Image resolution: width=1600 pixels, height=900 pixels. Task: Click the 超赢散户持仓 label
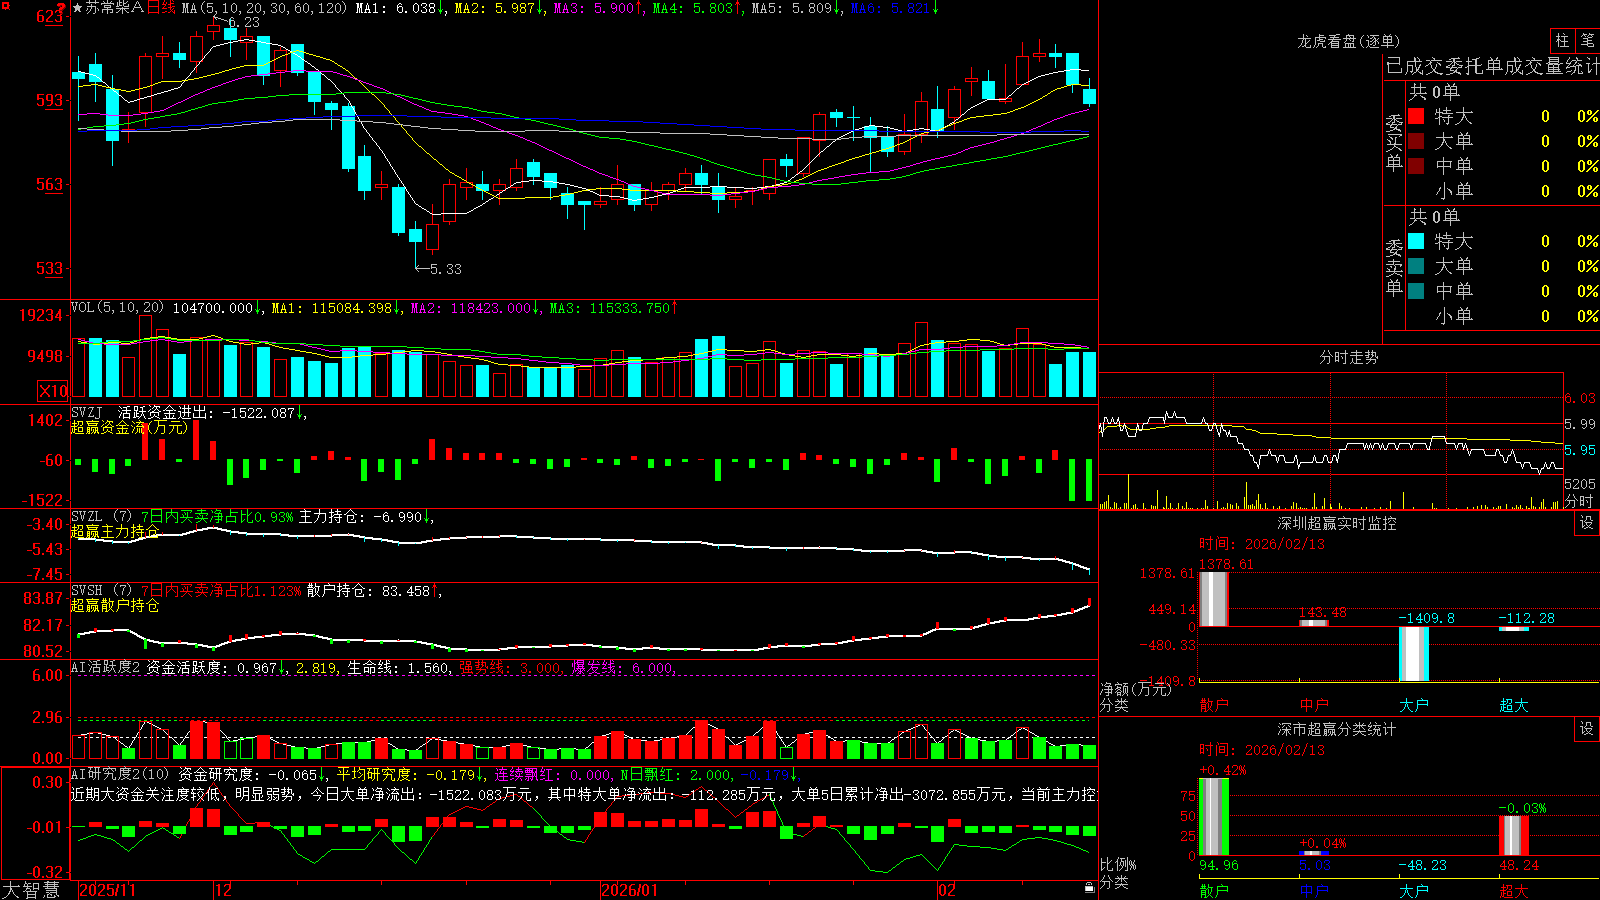point(115,605)
